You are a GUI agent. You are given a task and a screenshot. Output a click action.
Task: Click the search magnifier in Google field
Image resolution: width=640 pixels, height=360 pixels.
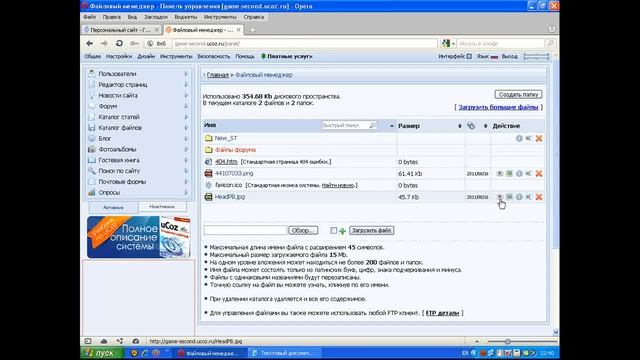550,43
